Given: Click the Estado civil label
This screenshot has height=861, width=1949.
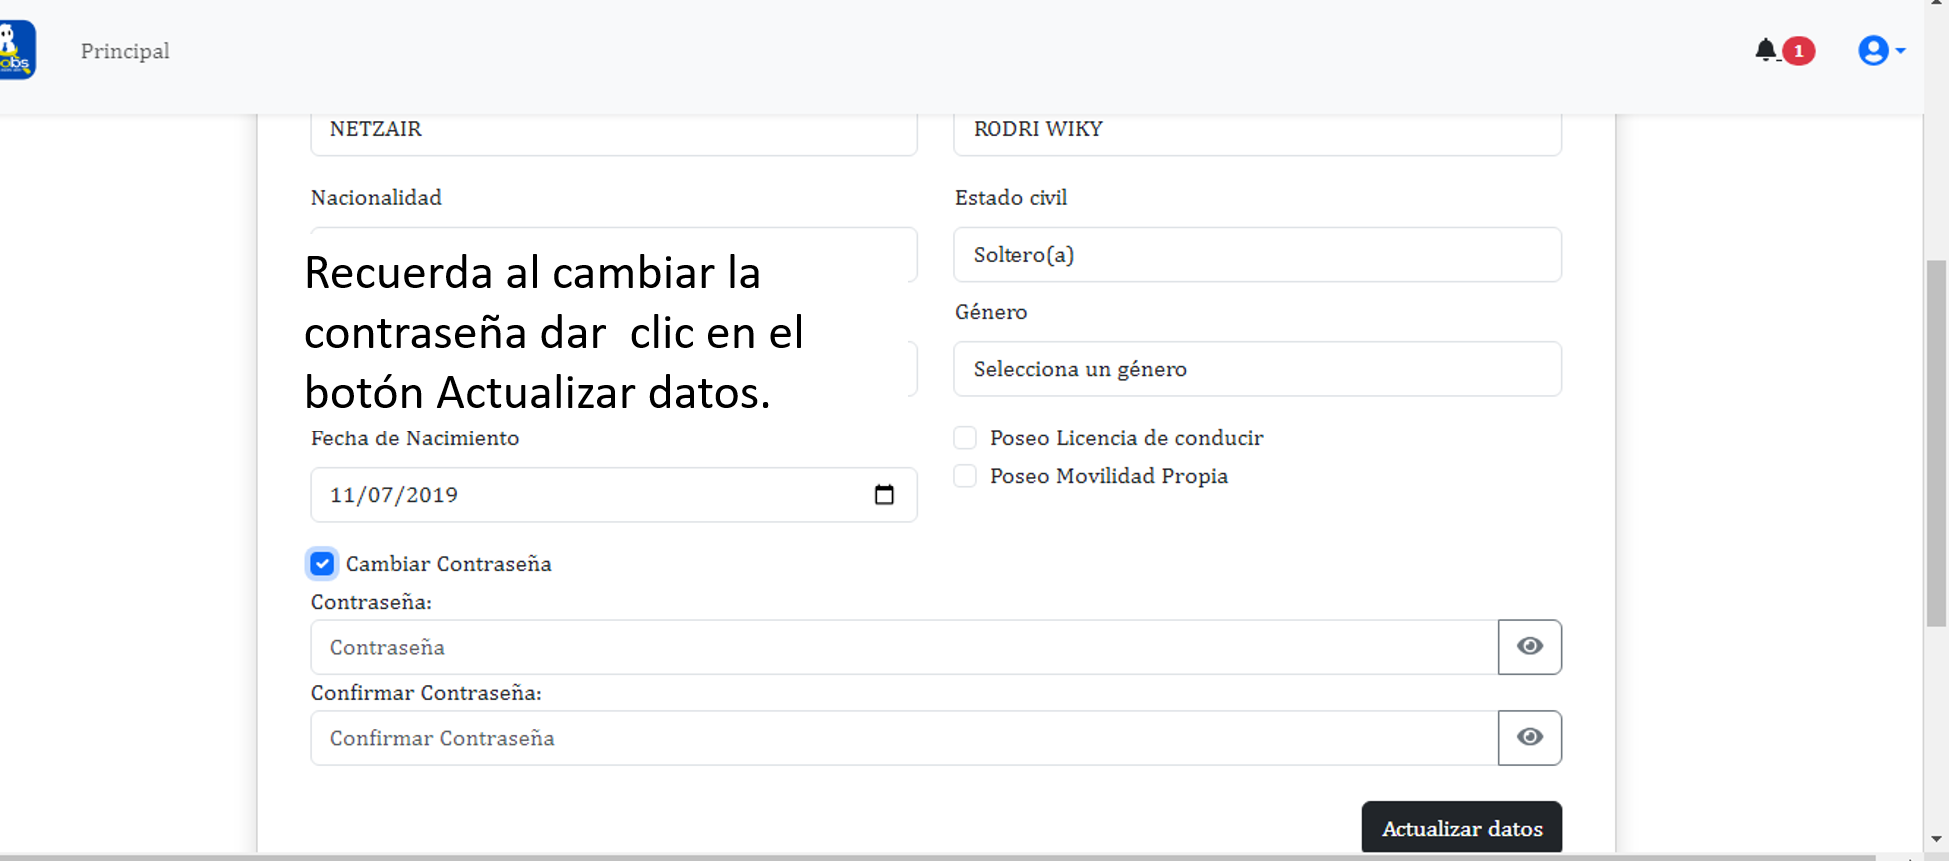Looking at the screenshot, I should point(1011,198).
